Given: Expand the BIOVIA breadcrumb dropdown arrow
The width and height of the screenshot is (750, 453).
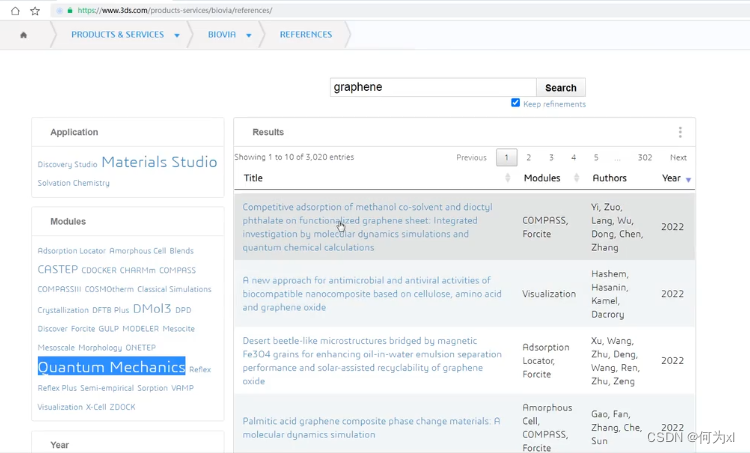Looking at the screenshot, I should (249, 35).
